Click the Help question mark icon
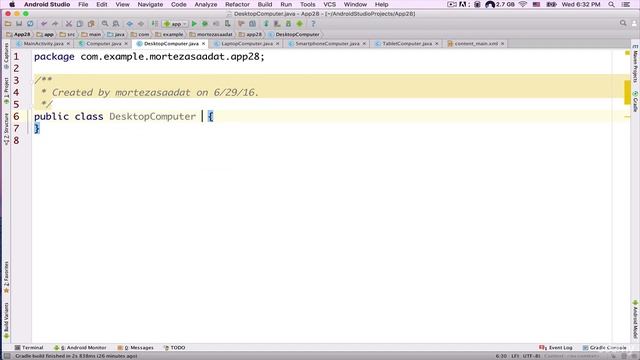The width and height of the screenshot is (640, 360). [x=313, y=24]
